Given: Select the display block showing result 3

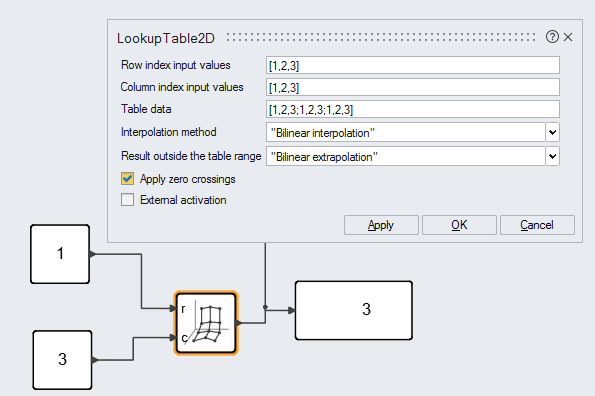Looking at the screenshot, I should tap(354, 310).
